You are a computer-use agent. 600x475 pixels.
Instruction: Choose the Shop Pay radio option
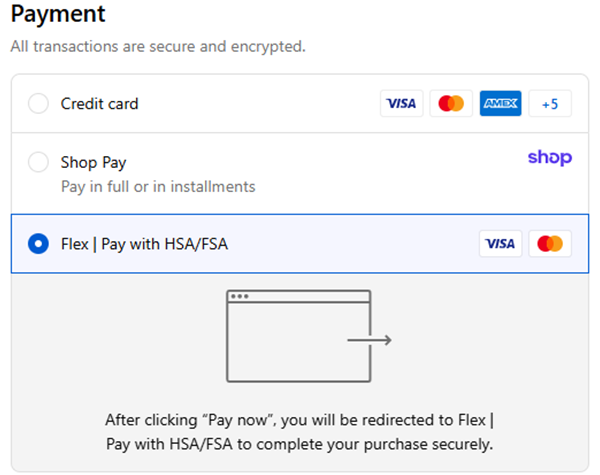38,162
